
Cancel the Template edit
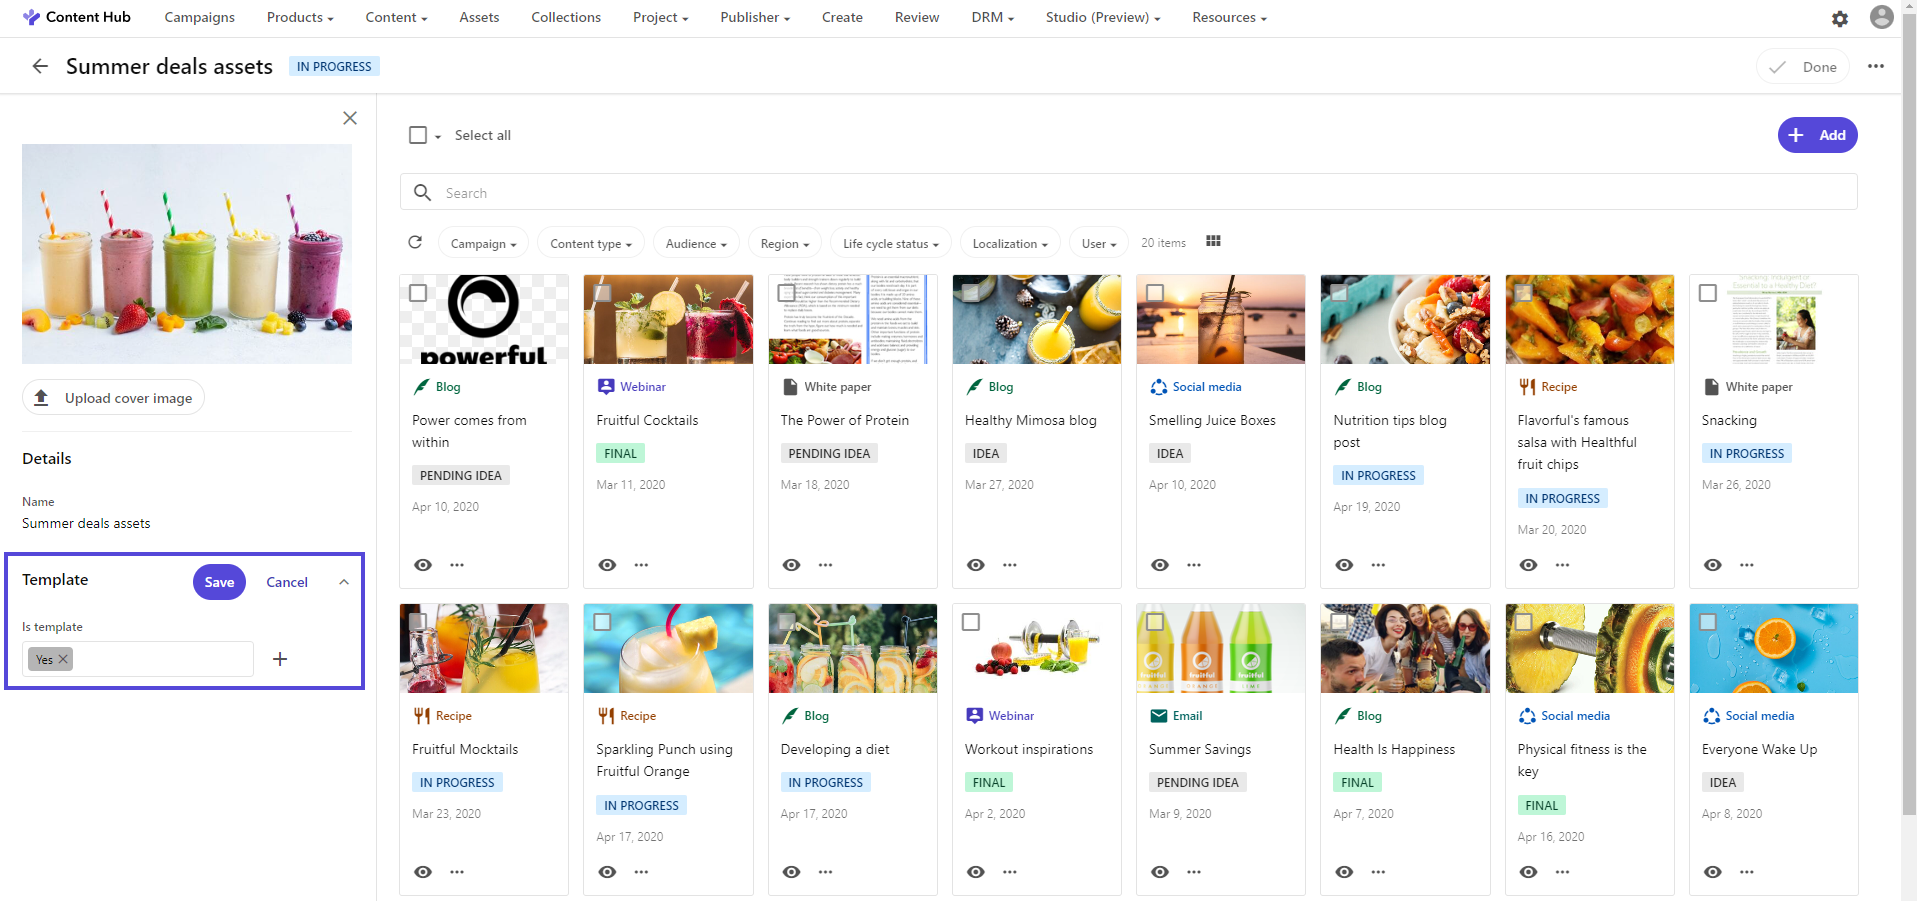287,582
